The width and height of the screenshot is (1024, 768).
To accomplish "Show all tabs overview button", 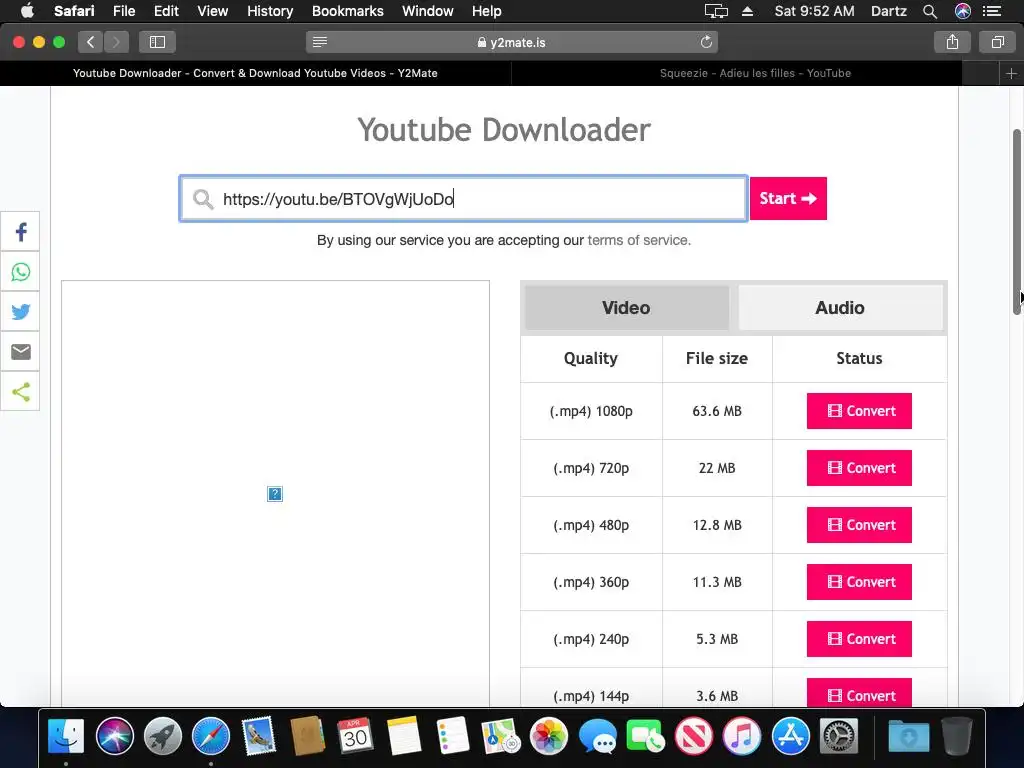I will point(997,42).
